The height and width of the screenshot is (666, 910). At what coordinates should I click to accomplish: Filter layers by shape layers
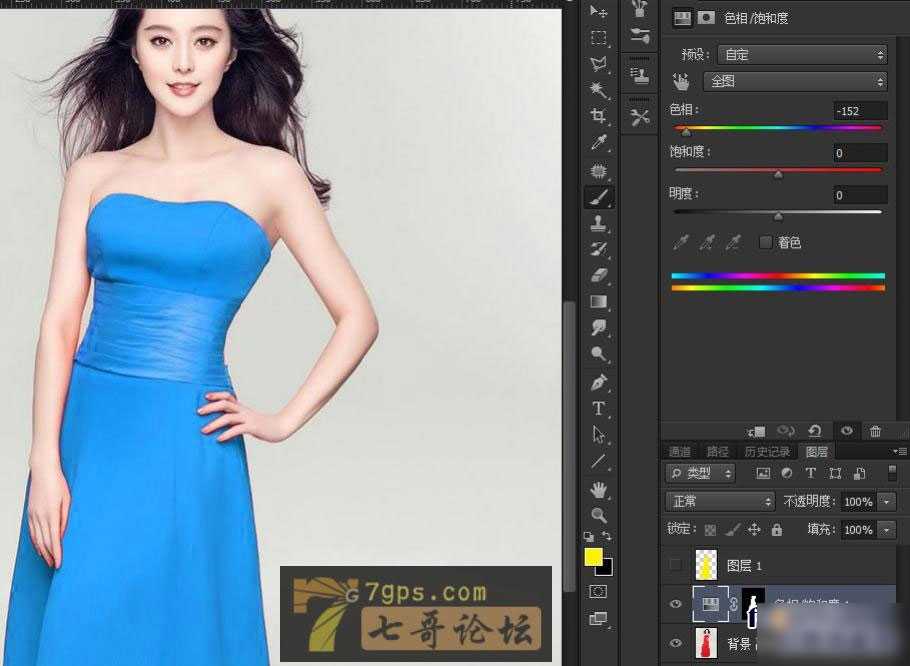[x=835, y=473]
